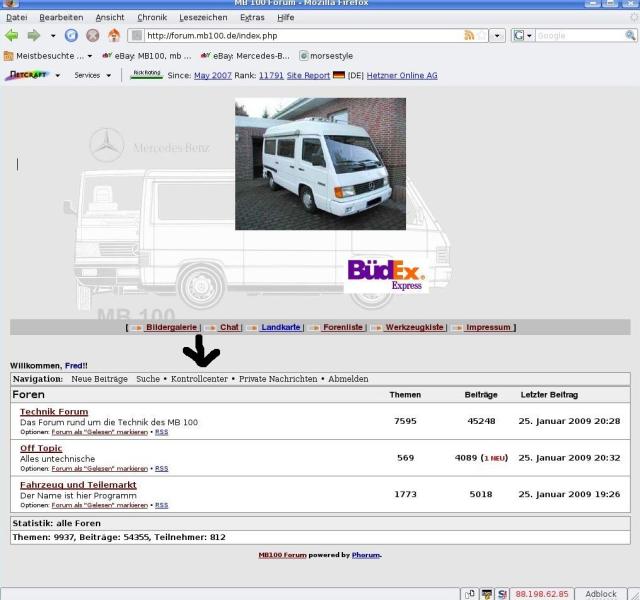Click the green Forward arrow

(x=34, y=36)
